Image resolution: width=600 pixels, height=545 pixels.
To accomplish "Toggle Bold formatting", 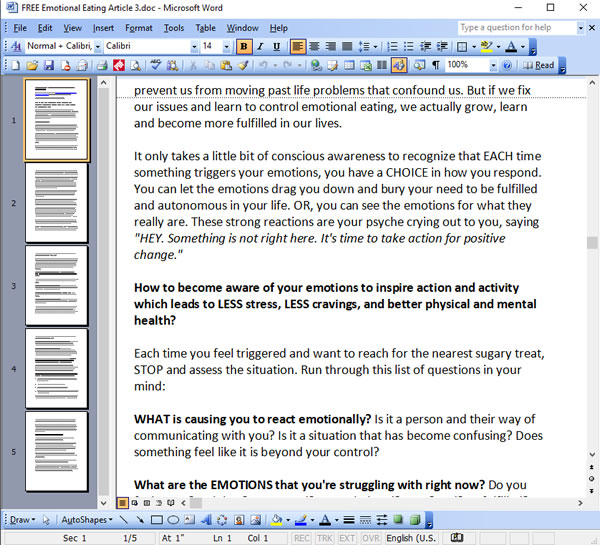I will [x=243, y=46].
